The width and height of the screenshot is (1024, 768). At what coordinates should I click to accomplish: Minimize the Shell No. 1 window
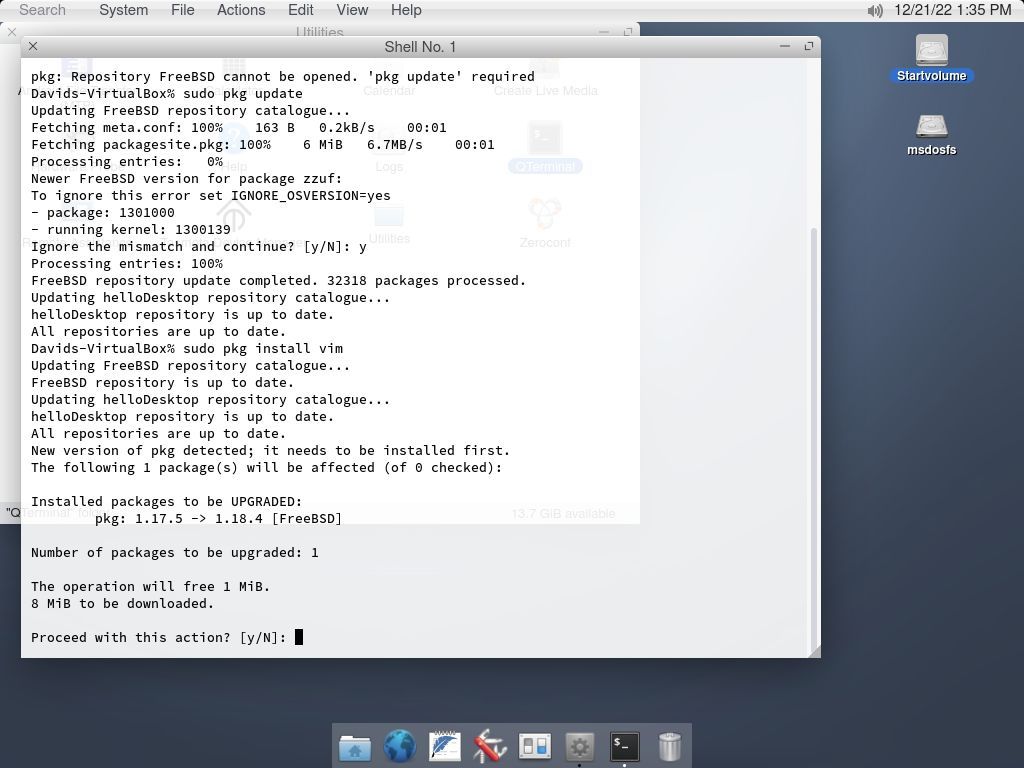(785, 46)
